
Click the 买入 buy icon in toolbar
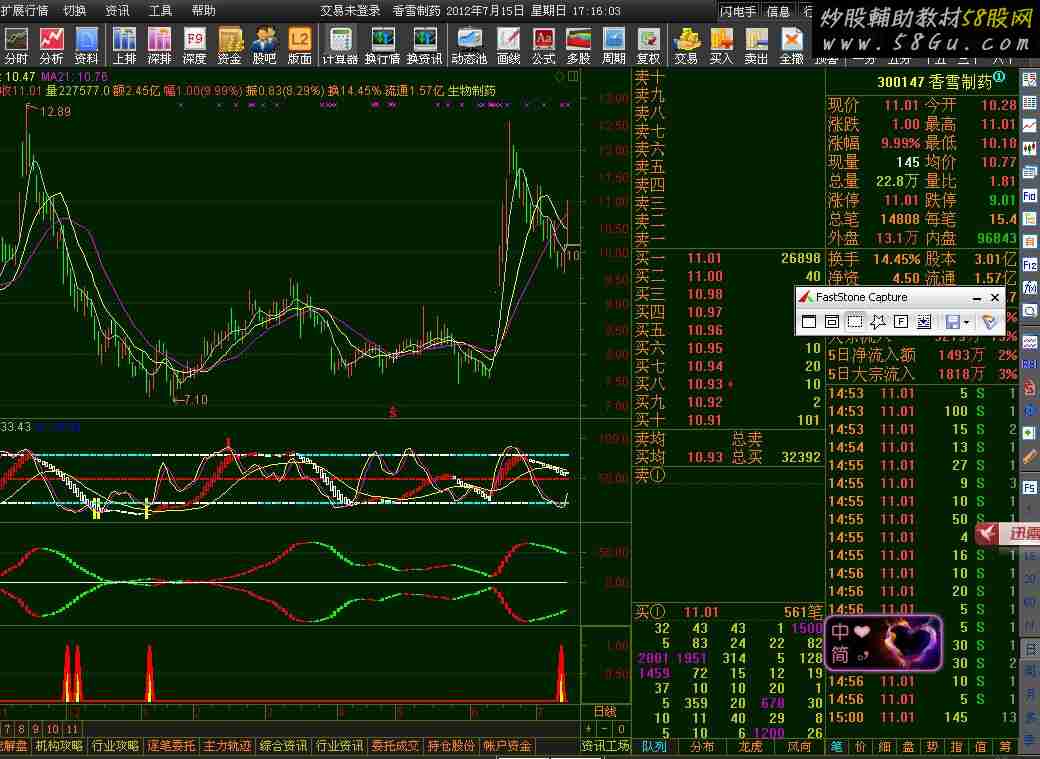(x=721, y=44)
